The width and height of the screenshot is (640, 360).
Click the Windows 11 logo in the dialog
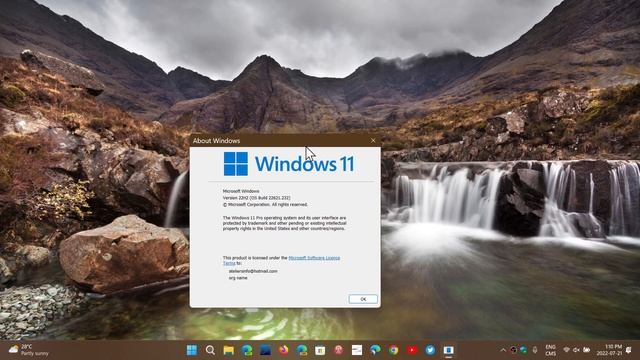point(289,164)
